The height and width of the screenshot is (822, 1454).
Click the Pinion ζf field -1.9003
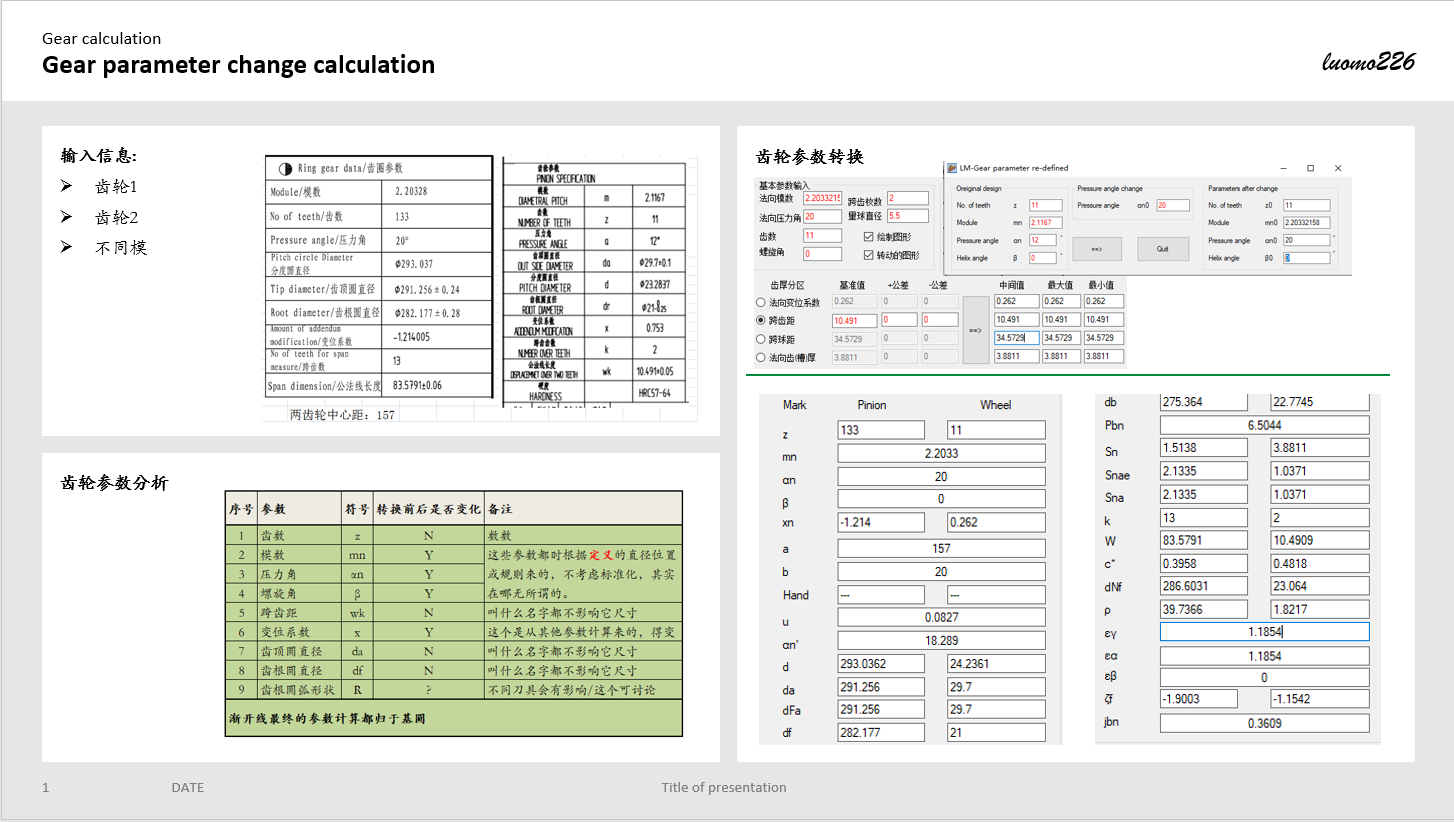1199,698
